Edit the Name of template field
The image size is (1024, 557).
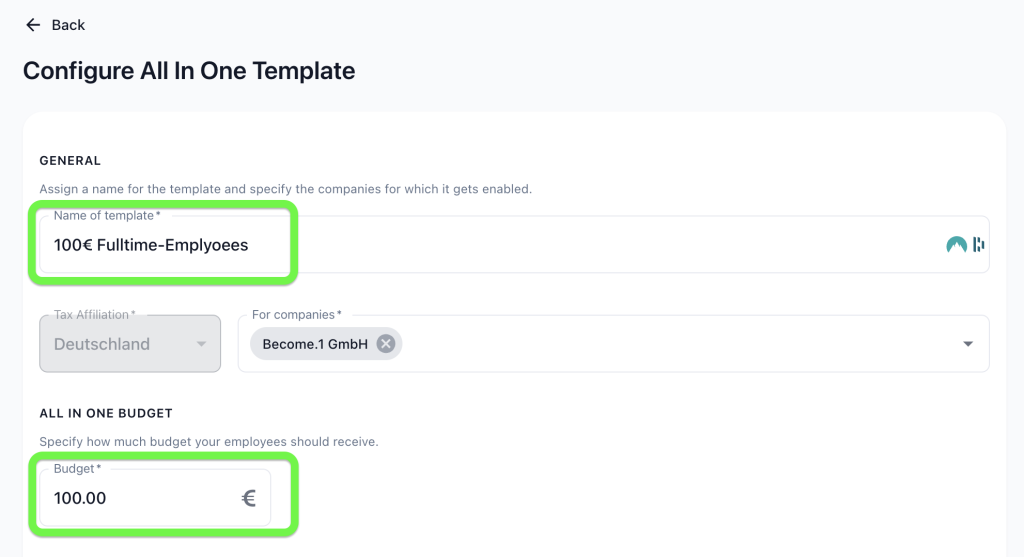pos(515,244)
